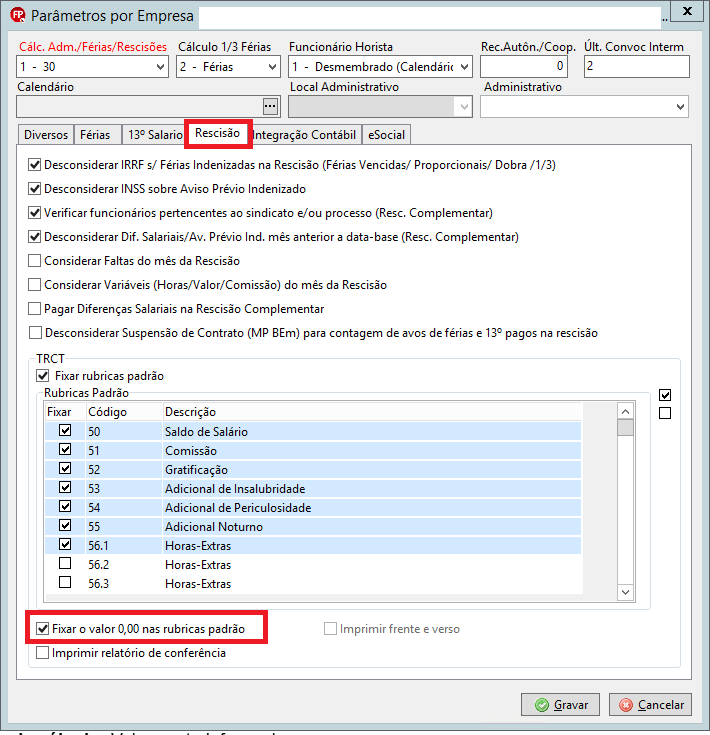
Task: Toggle Desconsiderar Dif. Salariais/Av. Prévio Ind.
Action: (34, 237)
